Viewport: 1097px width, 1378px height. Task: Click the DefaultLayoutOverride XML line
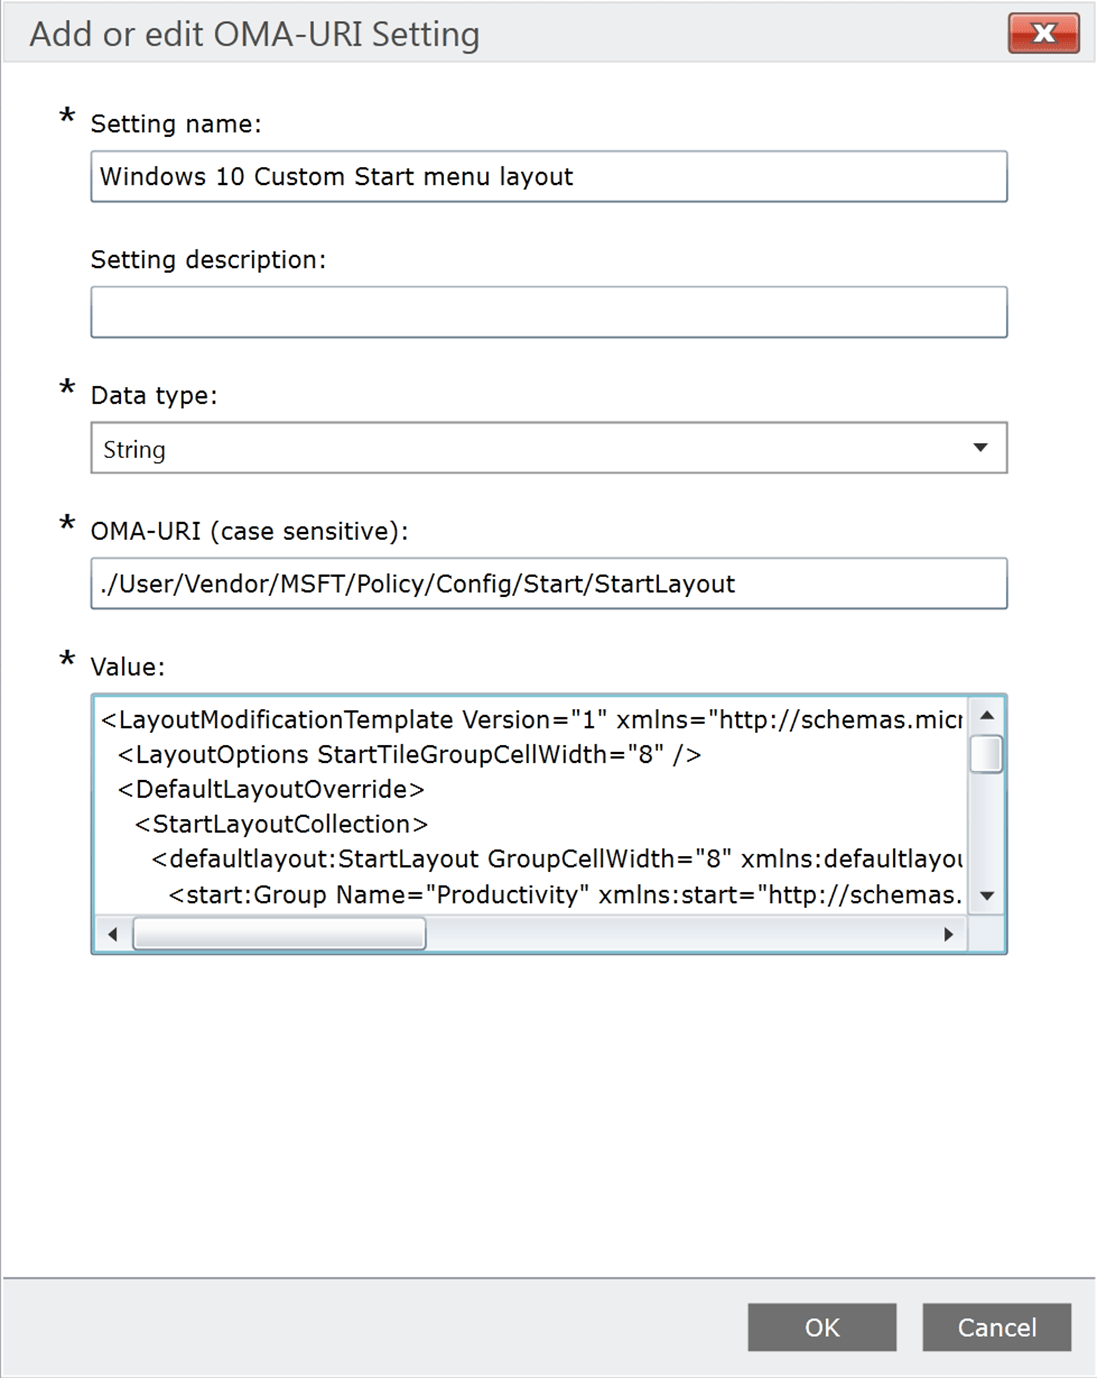click(271, 790)
